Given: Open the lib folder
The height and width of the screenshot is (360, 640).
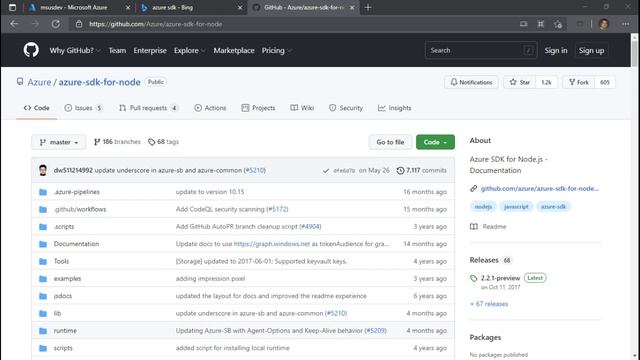Looking at the screenshot, I should [x=57, y=313].
